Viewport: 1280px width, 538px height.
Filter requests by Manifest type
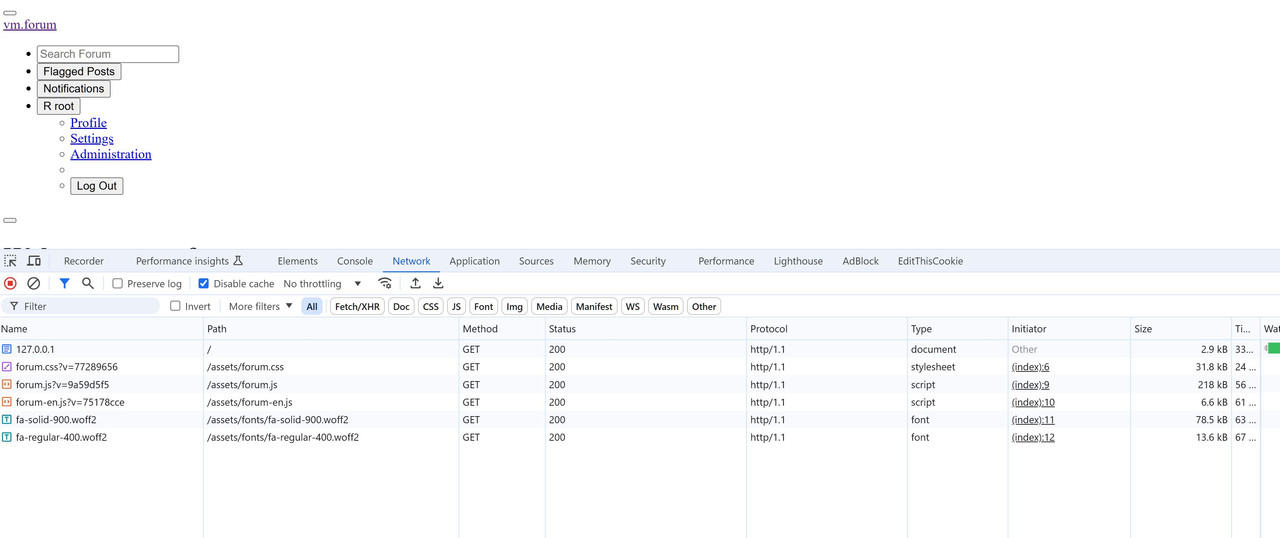(594, 306)
